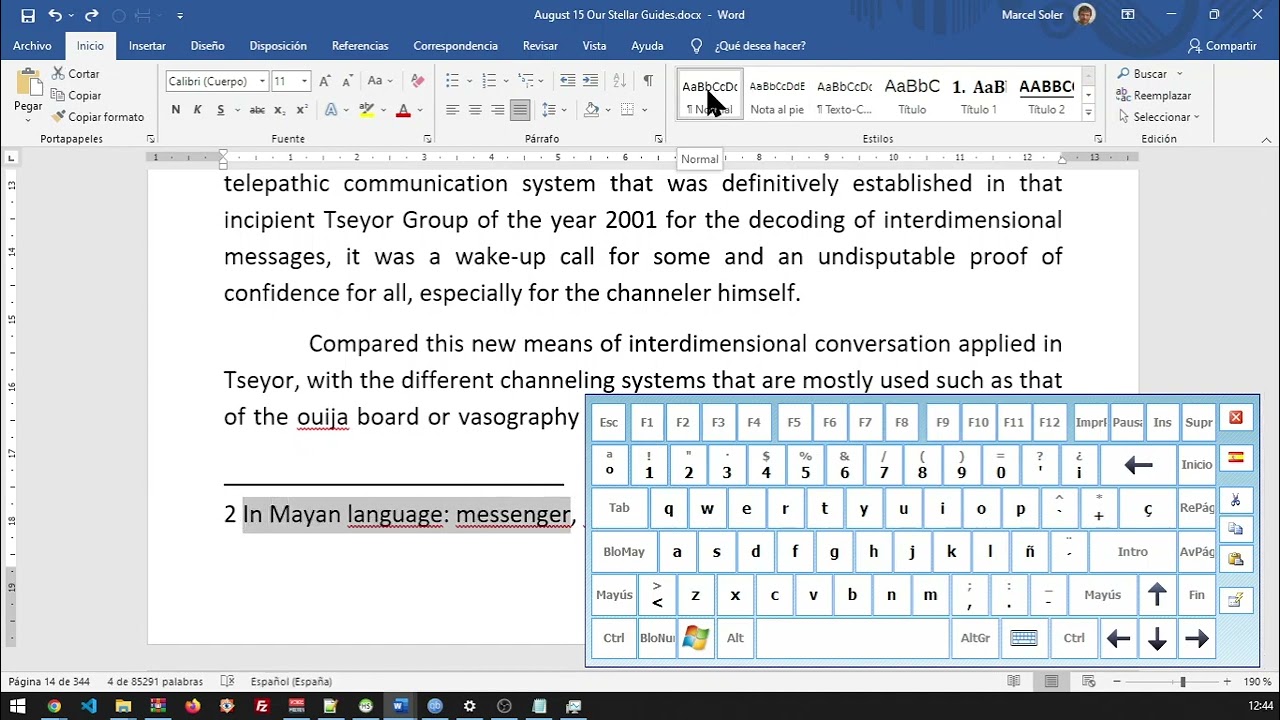Open Firefox from the taskbar
1280x720 pixels.
(x=192, y=706)
